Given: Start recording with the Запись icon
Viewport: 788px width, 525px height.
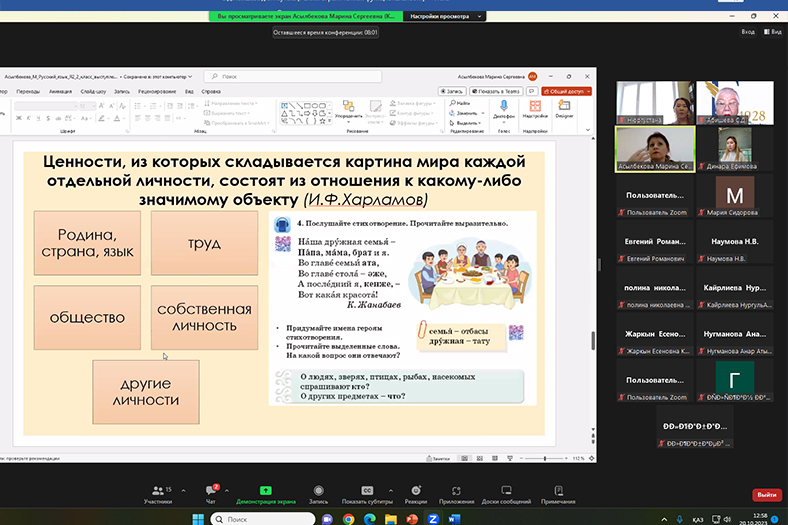Looking at the screenshot, I should (318, 491).
